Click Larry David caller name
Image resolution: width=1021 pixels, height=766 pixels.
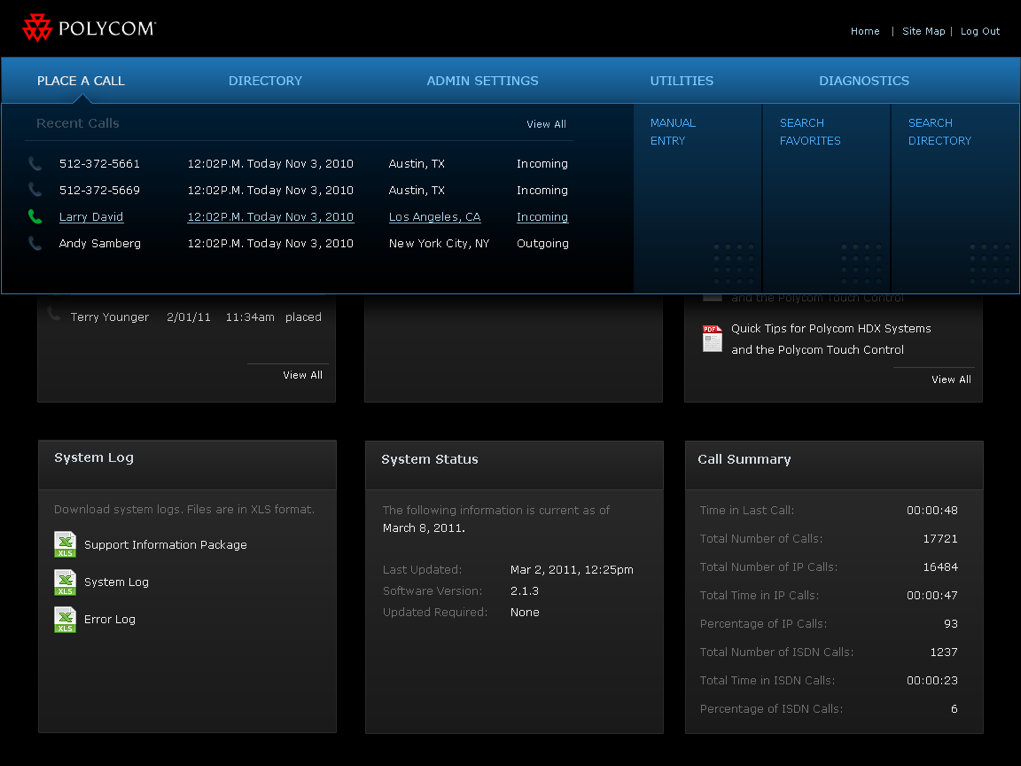91,217
